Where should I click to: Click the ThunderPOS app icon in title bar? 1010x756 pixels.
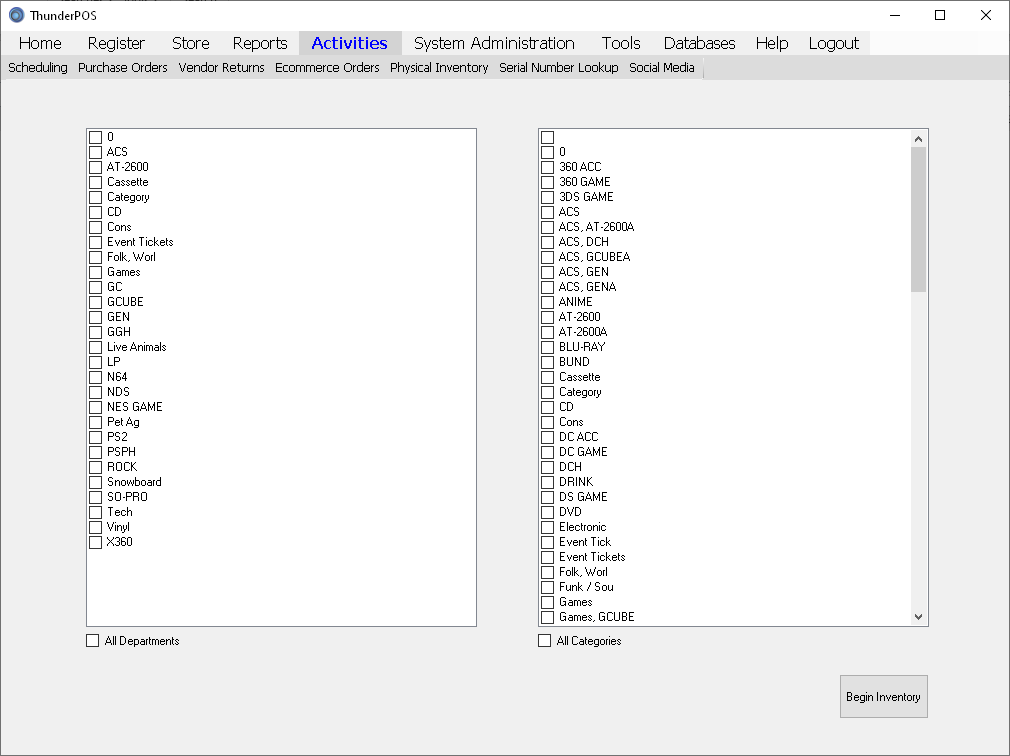point(16,15)
